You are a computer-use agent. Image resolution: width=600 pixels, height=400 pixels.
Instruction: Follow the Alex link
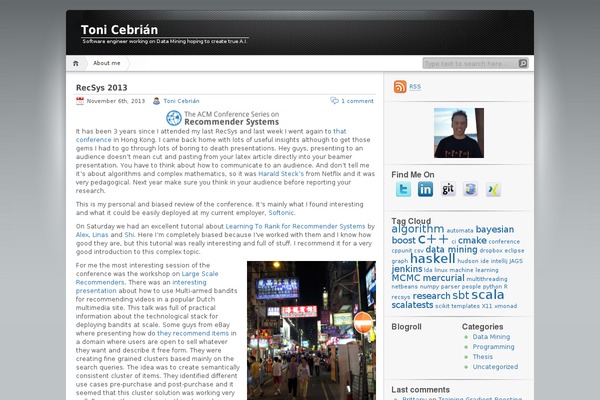(x=82, y=235)
